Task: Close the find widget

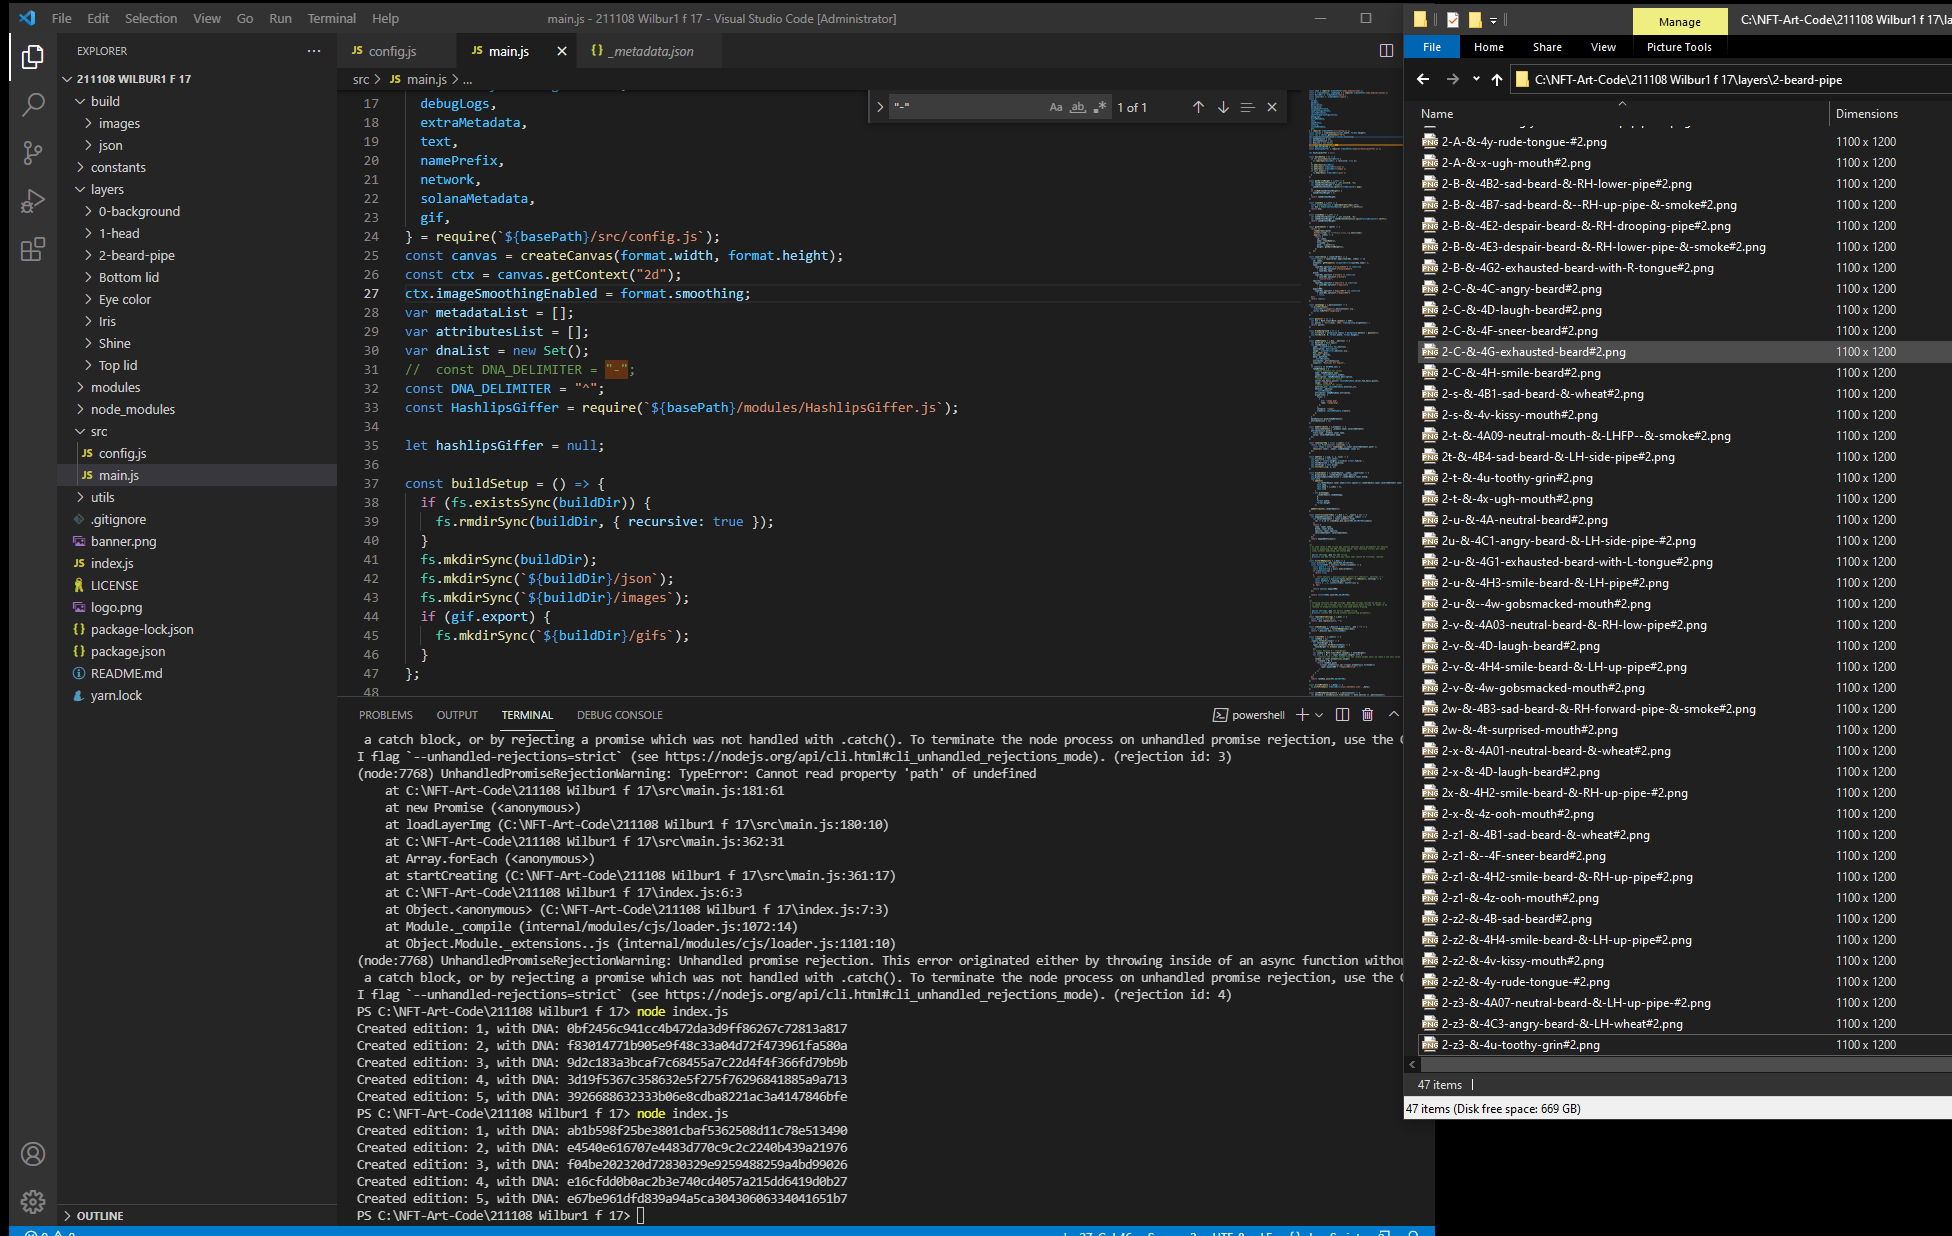Action: (1272, 107)
